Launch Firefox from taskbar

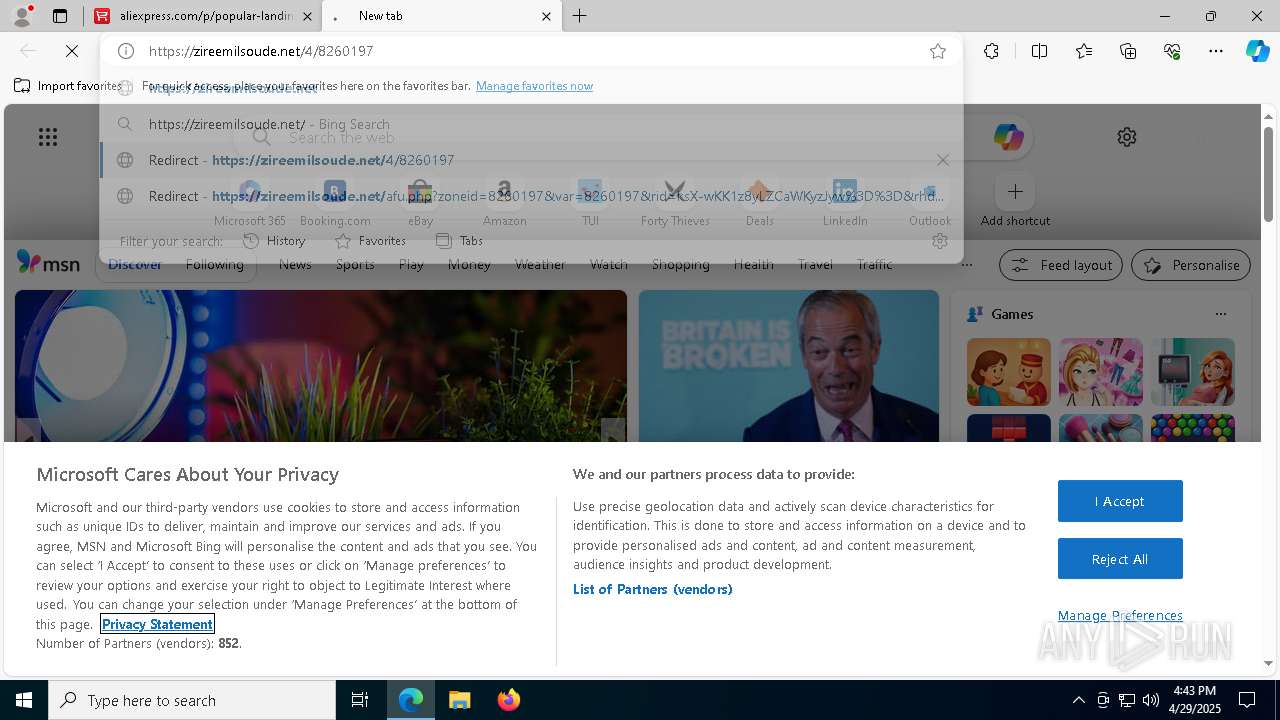[x=508, y=700]
